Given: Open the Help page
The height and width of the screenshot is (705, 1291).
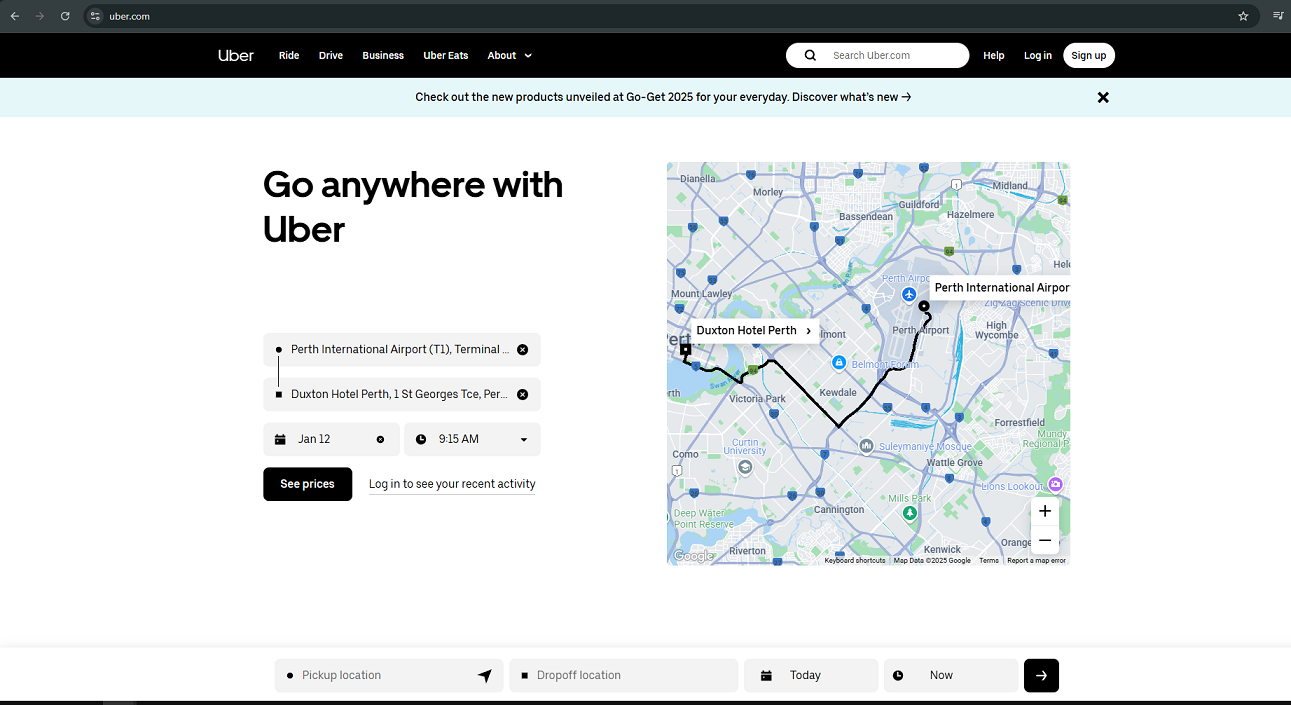Looking at the screenshot, I should (994, 55).
